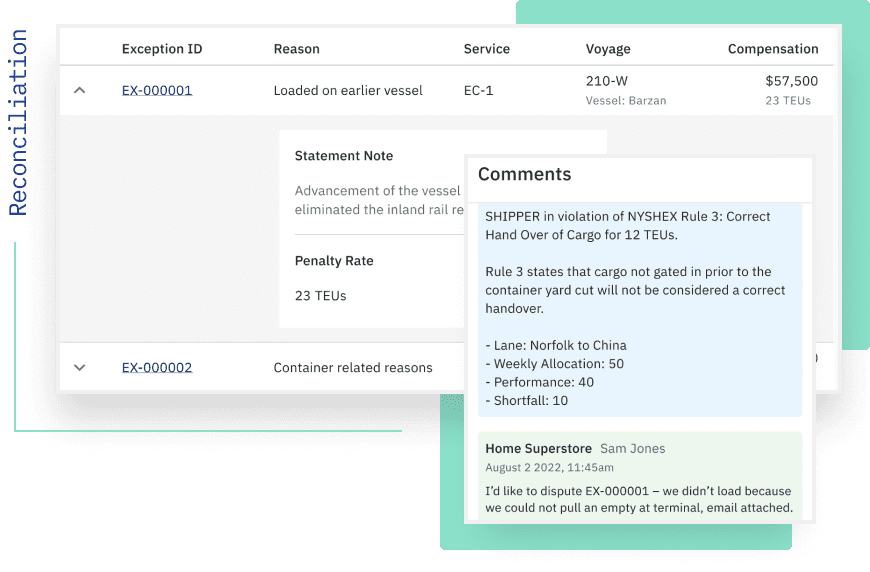Image resolution: width=870 pixels, height=572 pixels.
Task: Select the blue SHIPPER violation comment
Action: 640,310
